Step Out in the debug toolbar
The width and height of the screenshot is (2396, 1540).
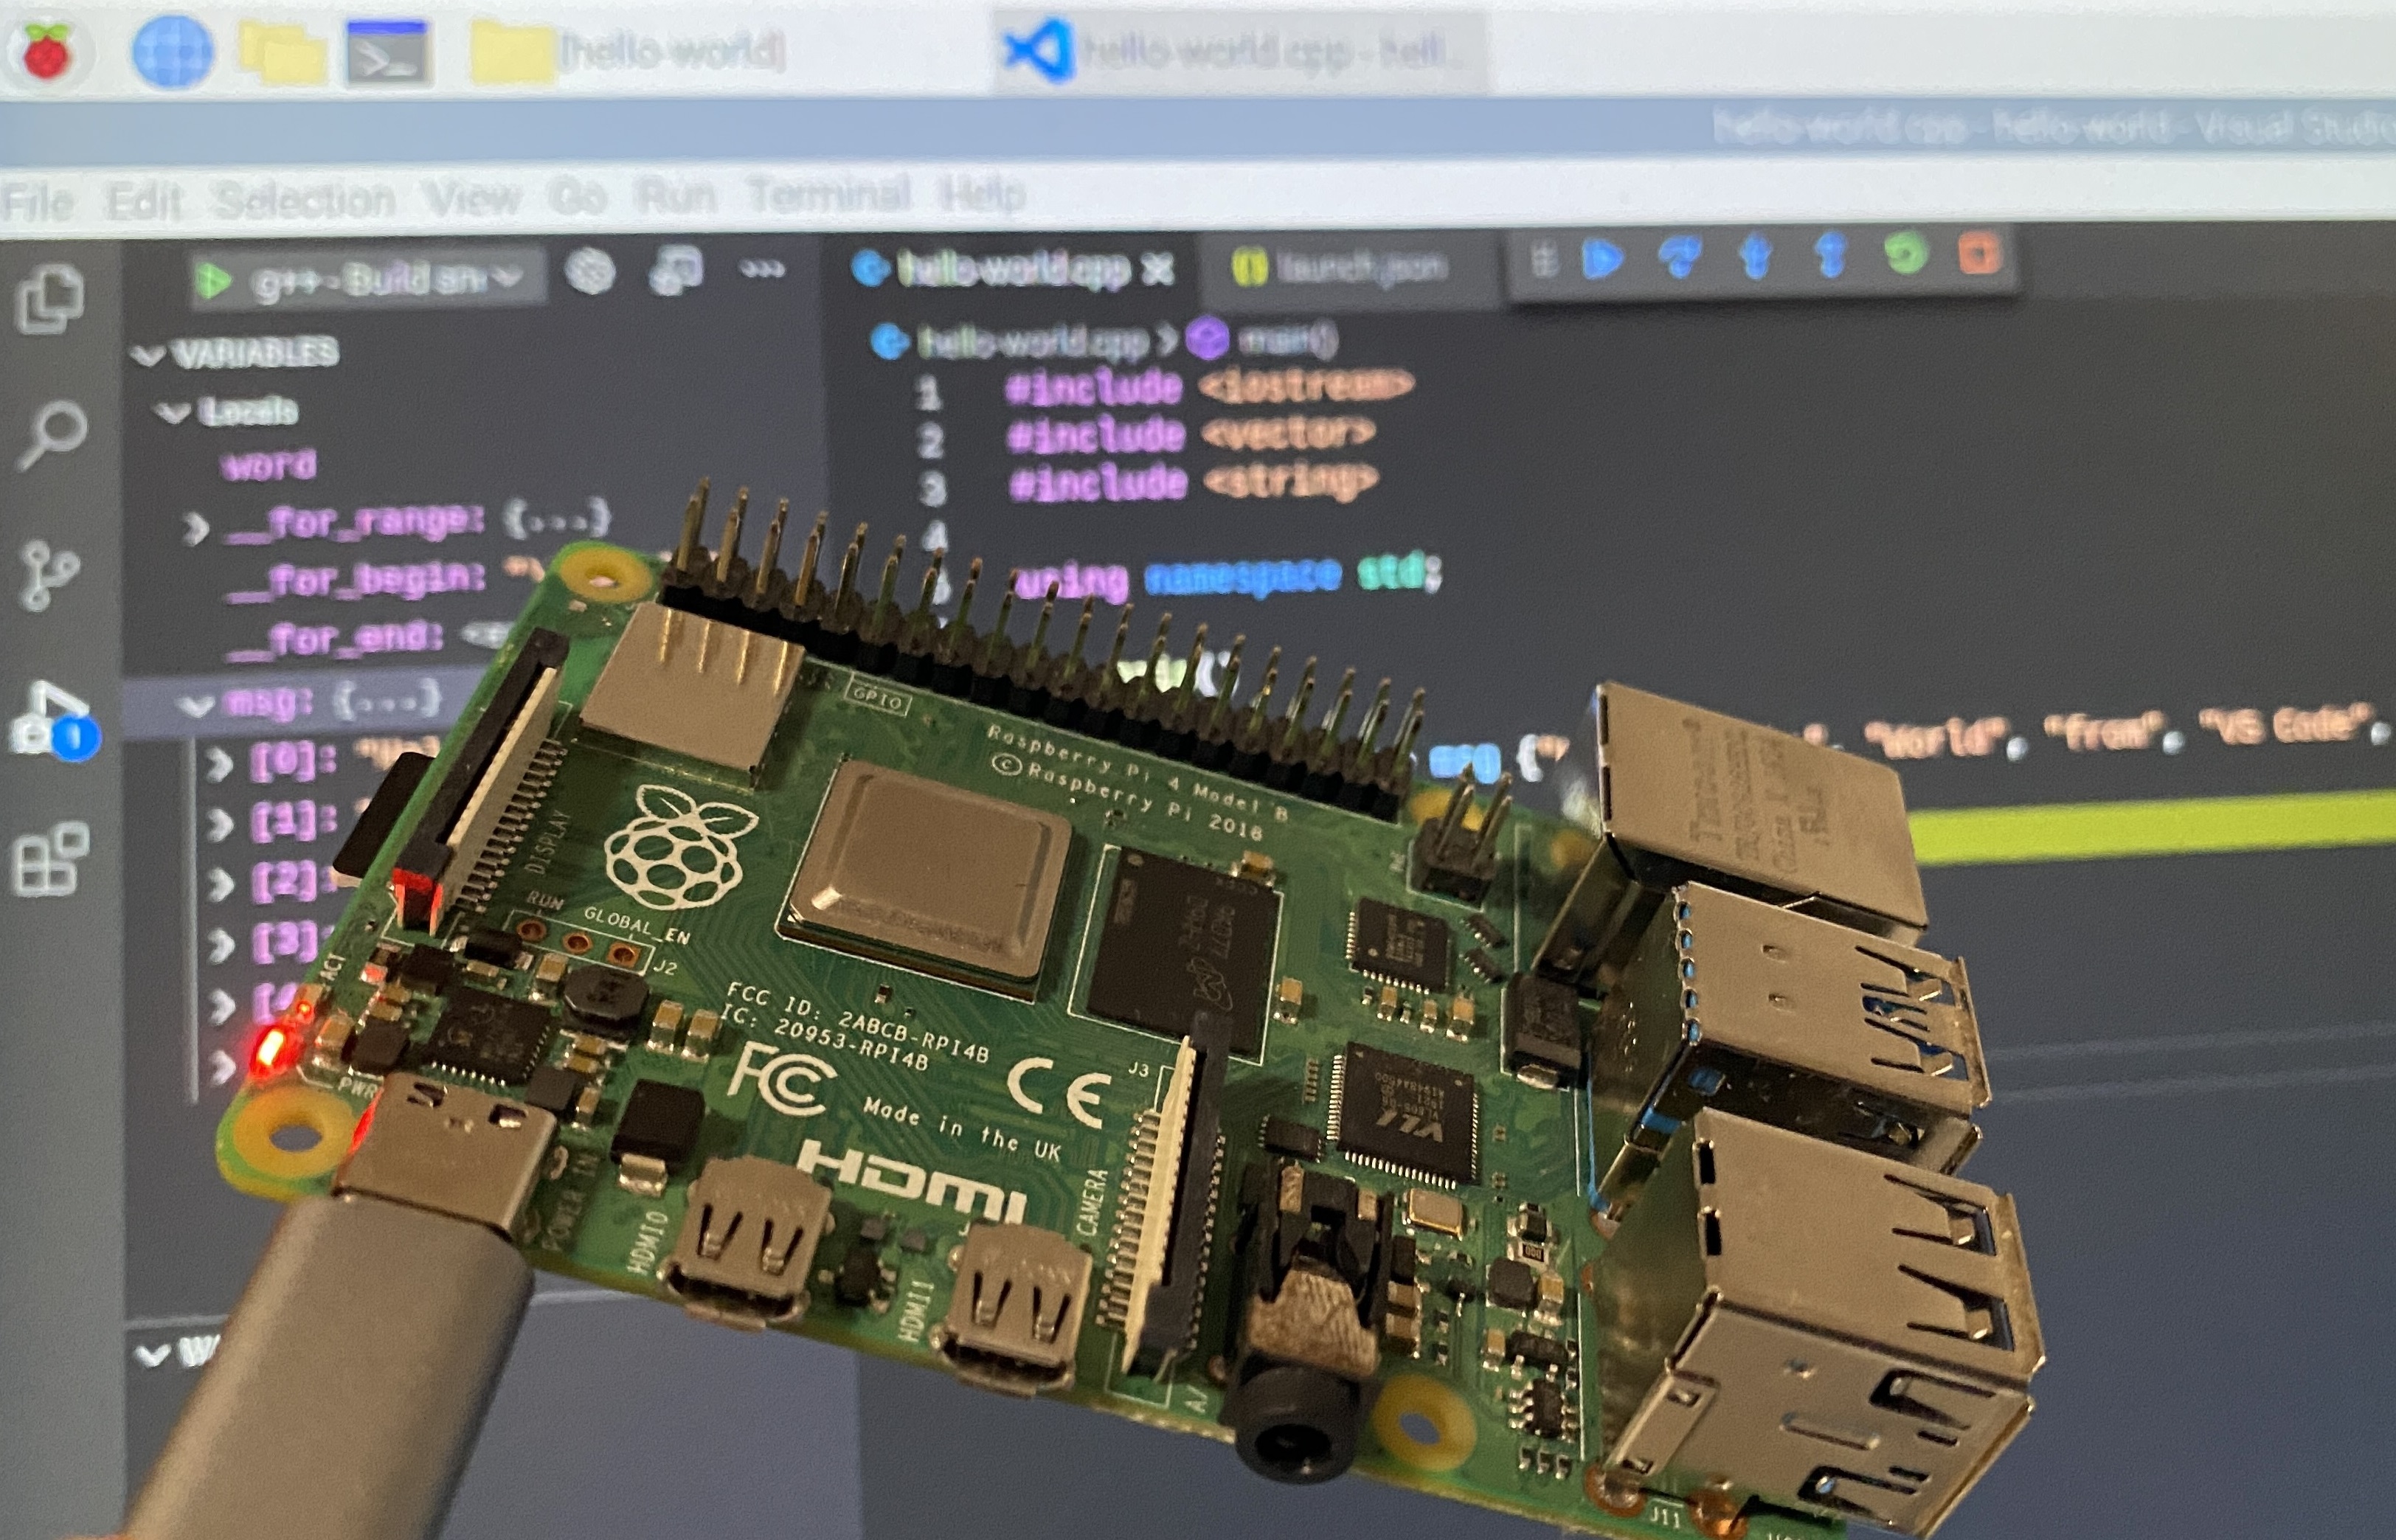(x=1830, y=256)
